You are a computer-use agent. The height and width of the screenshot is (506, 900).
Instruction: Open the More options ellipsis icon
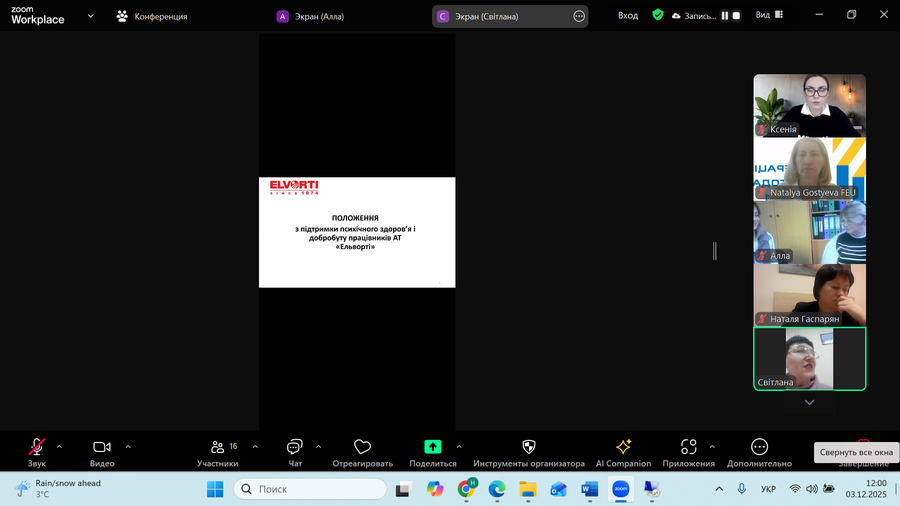click(759, 446)
